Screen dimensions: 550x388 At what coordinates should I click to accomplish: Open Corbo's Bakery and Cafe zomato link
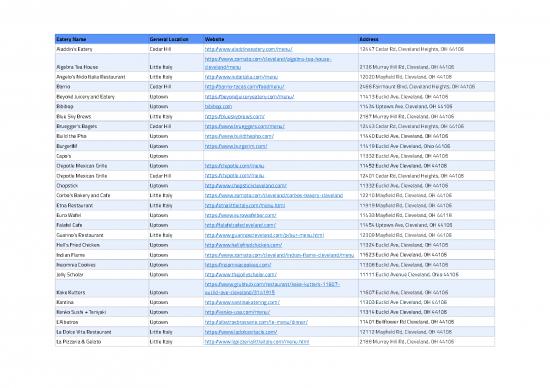point(274,195)
